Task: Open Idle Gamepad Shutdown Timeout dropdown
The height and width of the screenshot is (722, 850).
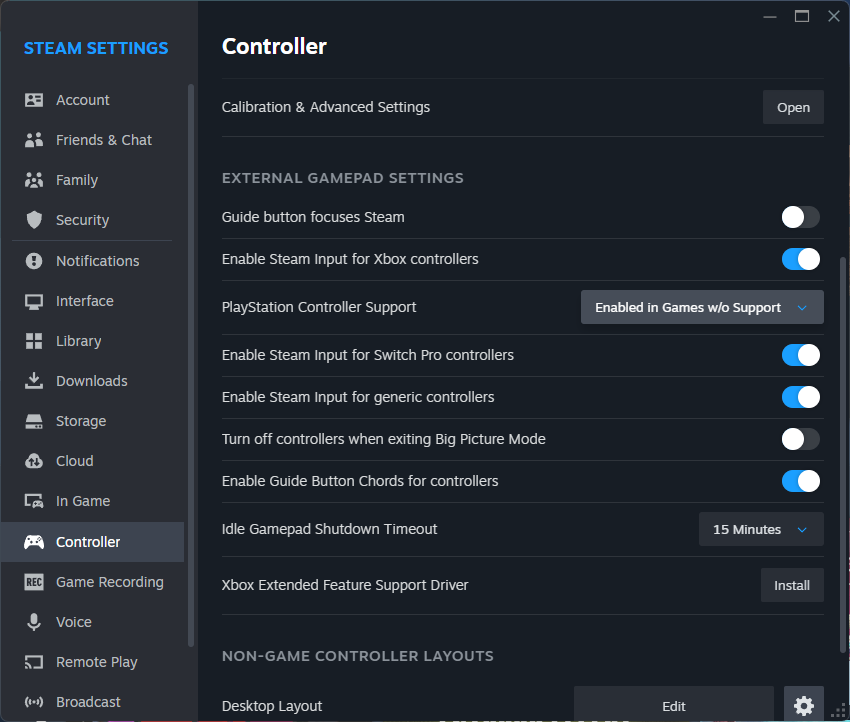Action: tap(761, 529)
